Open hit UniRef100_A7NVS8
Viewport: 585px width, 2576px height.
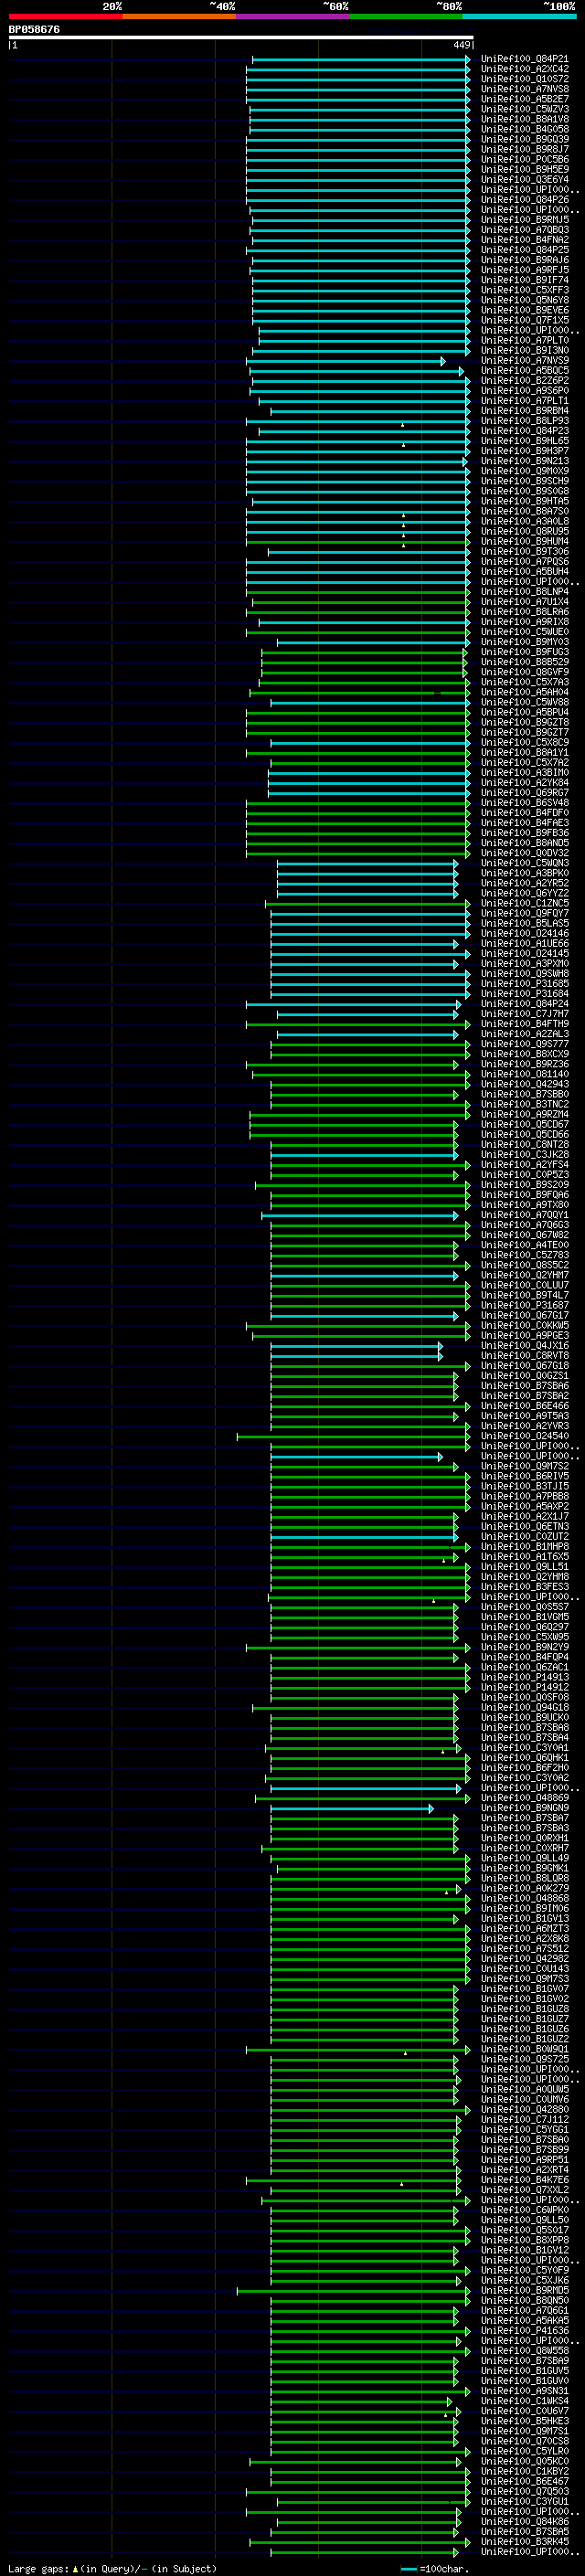pyautogui.click(x=525, y=89)
